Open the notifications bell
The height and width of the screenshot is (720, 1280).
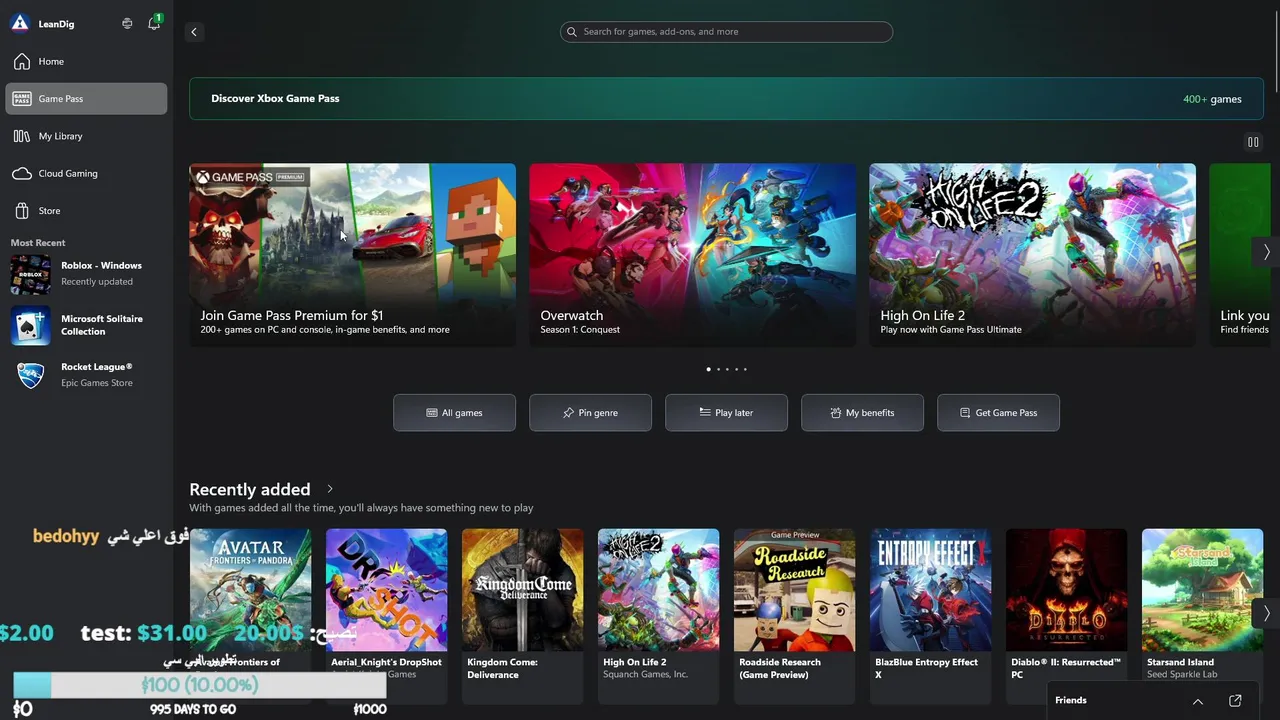click(x=154, y=23)
